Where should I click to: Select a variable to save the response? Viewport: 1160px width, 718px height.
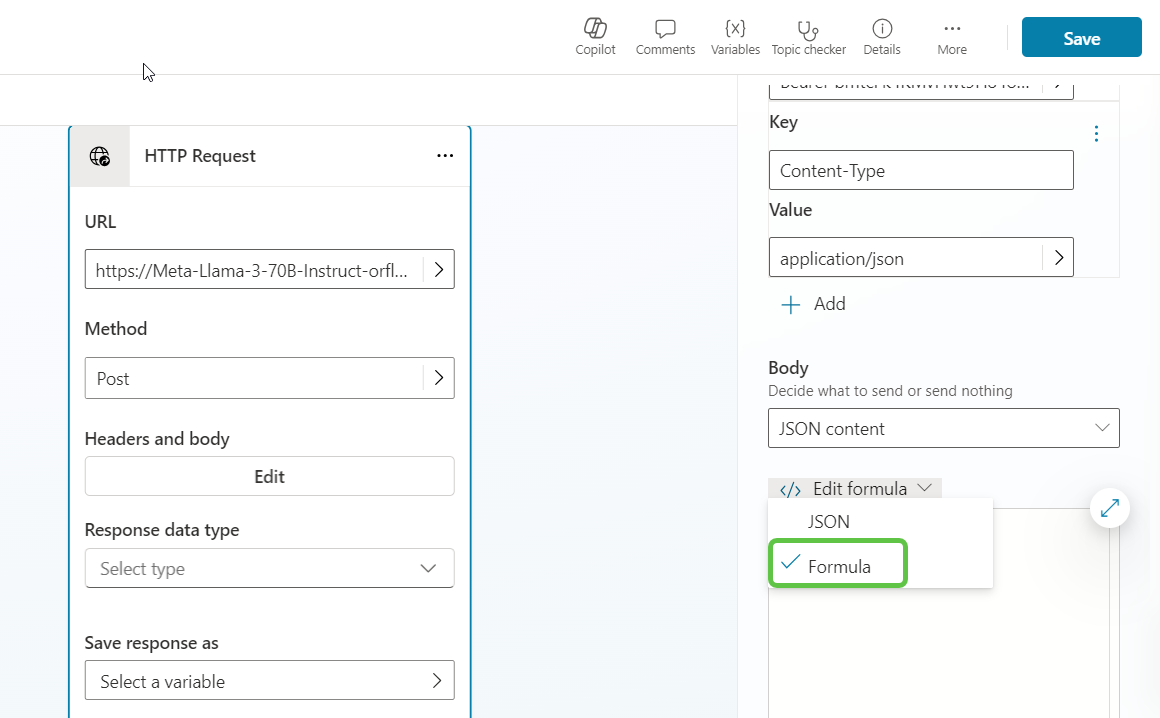coord(269,680)
